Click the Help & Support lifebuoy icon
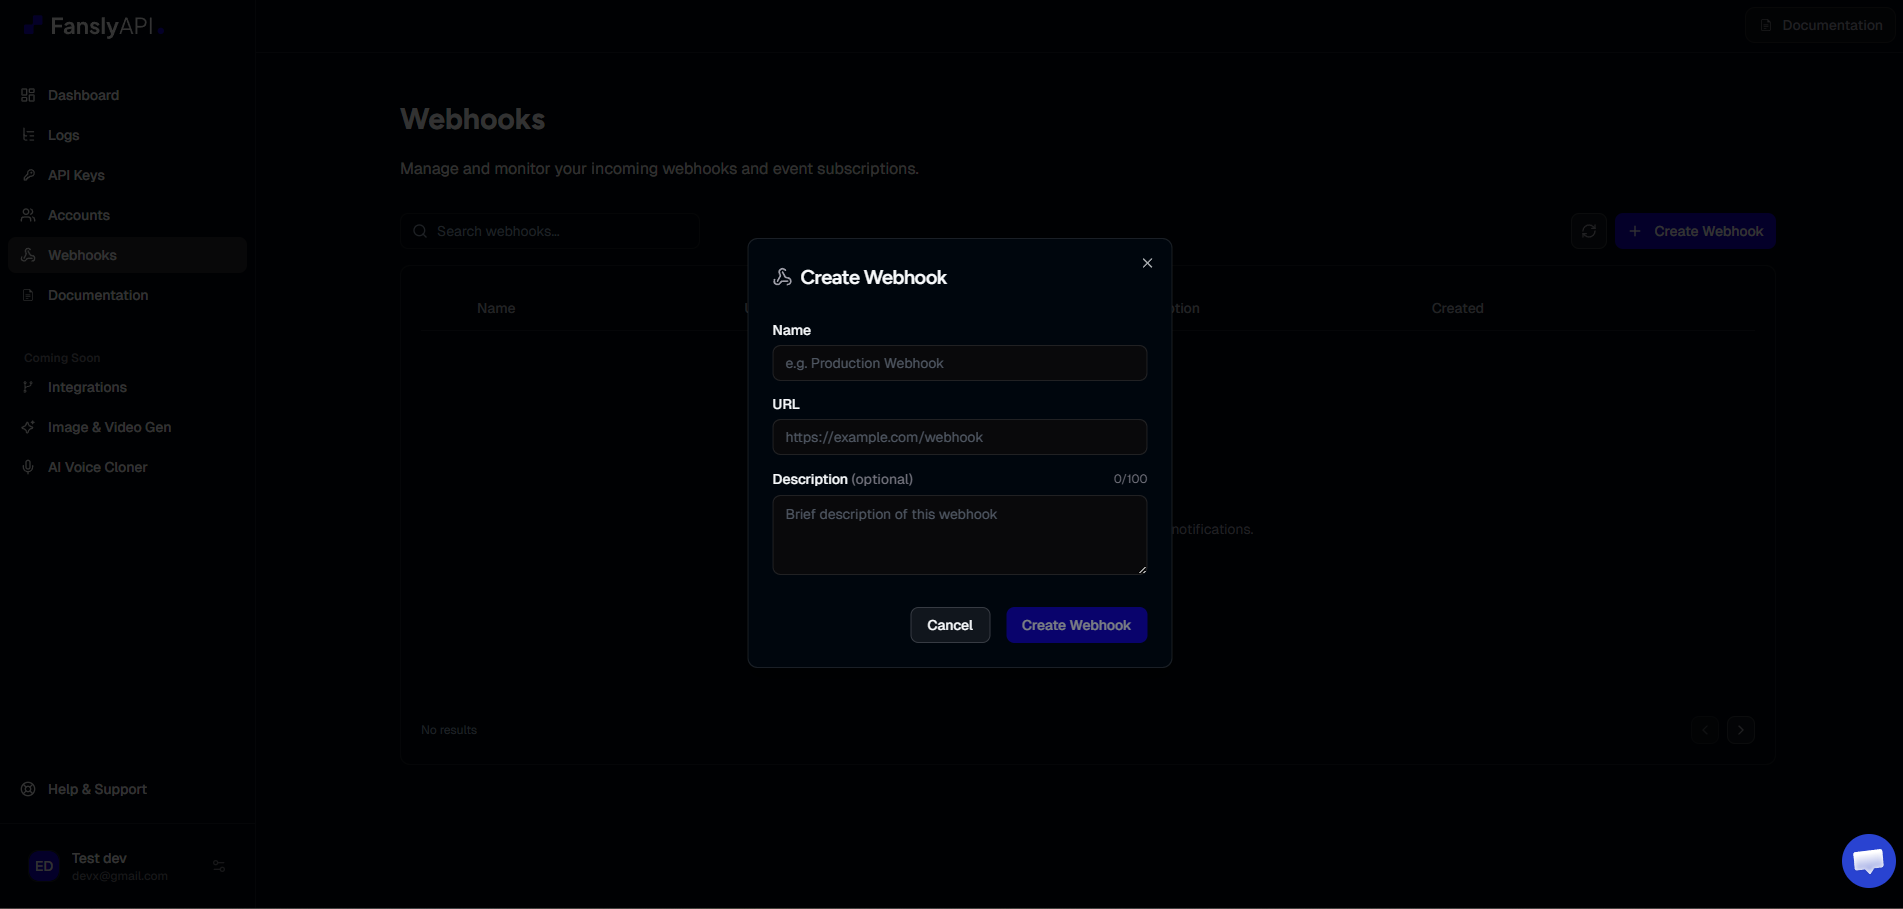This screenshot has width=1903, height=909. pos(28,788)
